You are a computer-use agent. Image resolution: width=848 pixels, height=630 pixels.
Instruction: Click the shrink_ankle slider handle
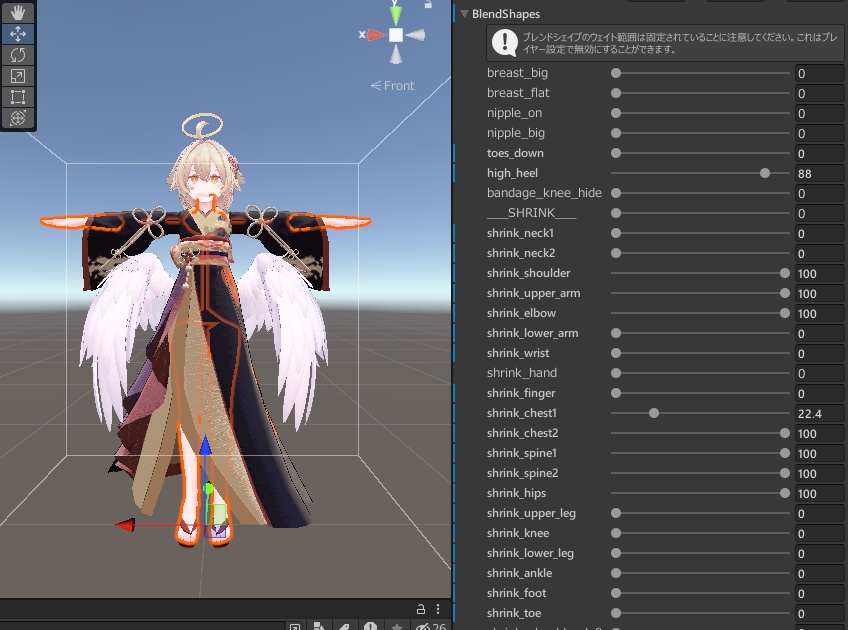tap(616, 573)
